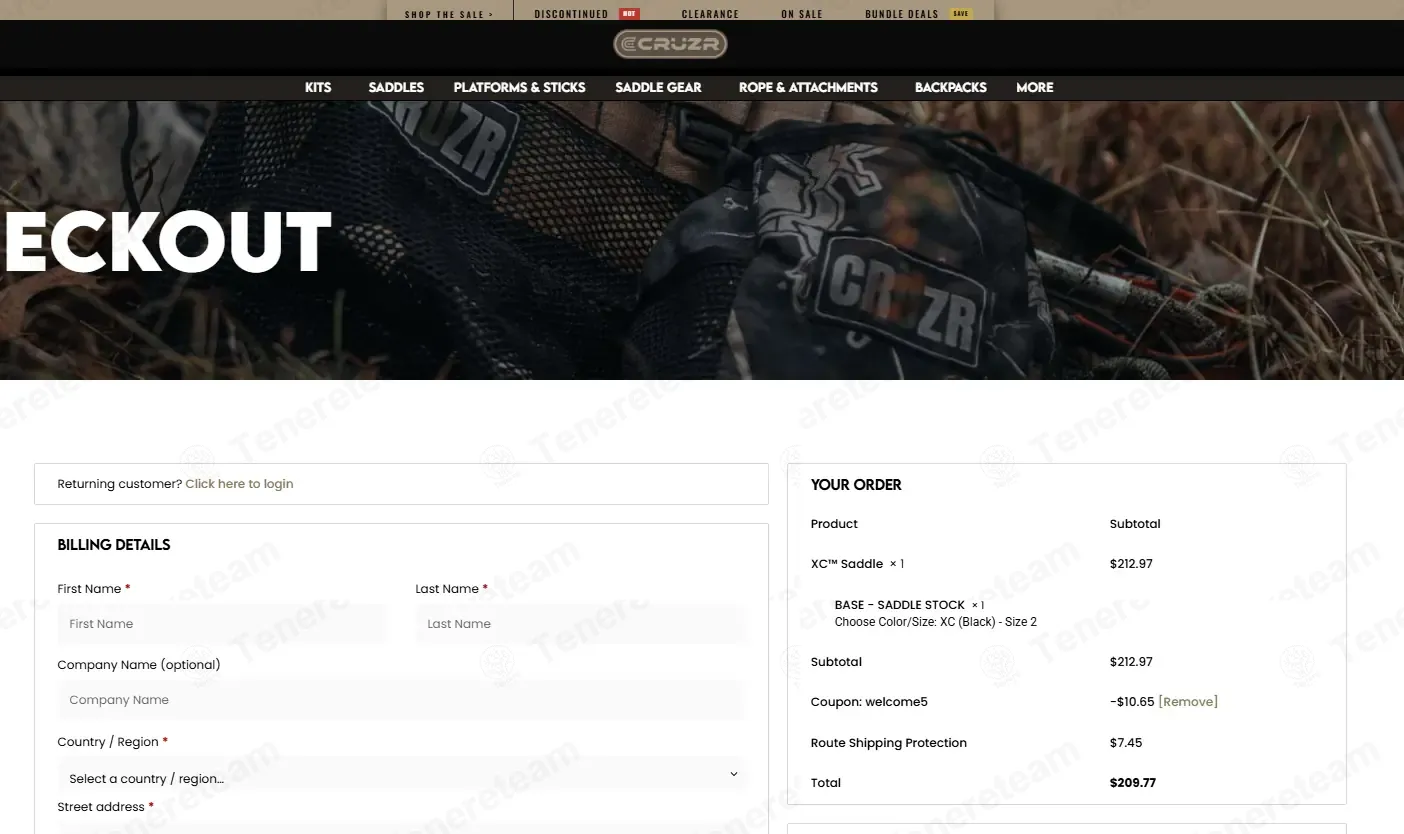The image size is (1404, 834).
Task: Open Platforms & Sticks menu
Action: point(519,87)
